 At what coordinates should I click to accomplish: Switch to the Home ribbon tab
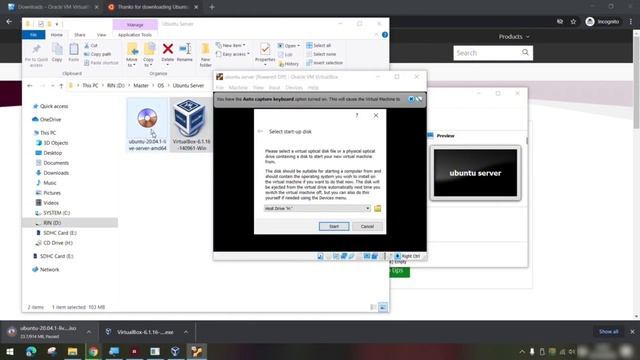tap(57, 35)
